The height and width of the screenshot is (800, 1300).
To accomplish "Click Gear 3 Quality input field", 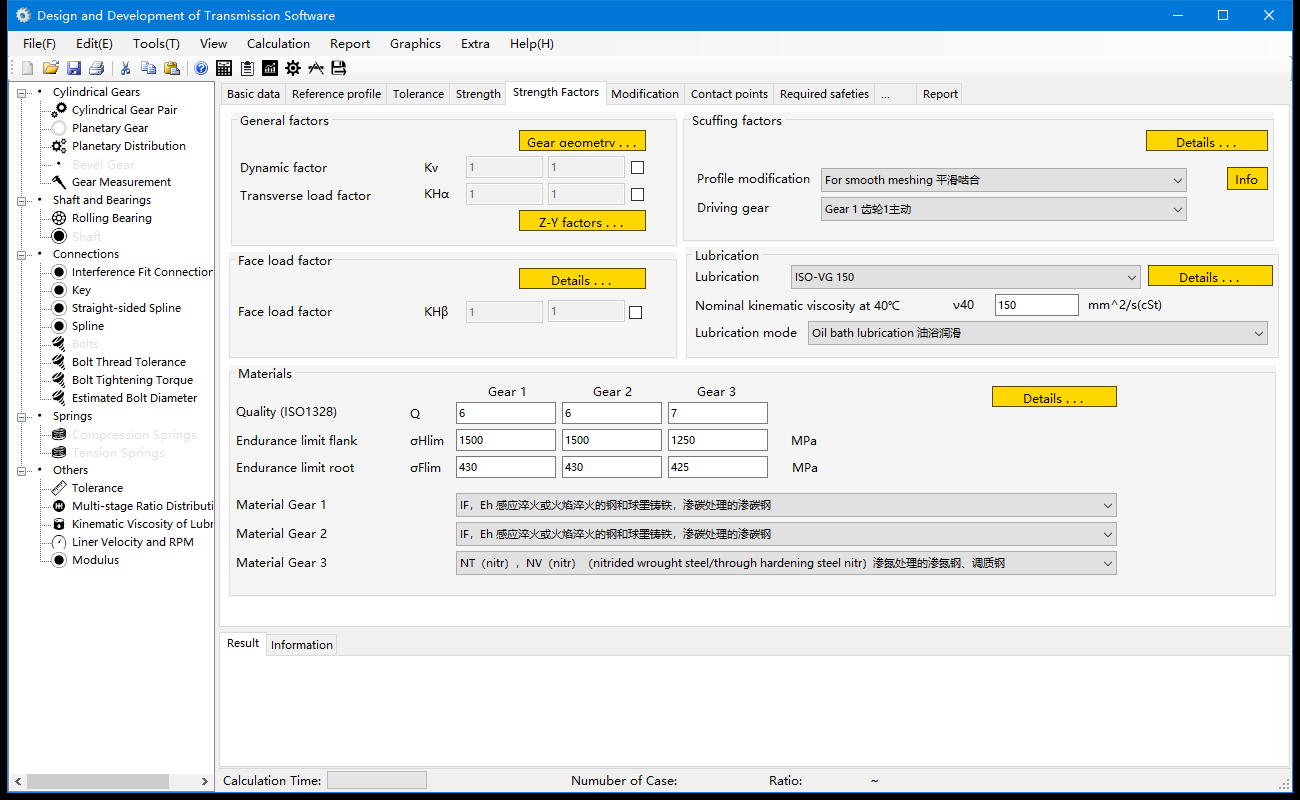I will point(718,413).
